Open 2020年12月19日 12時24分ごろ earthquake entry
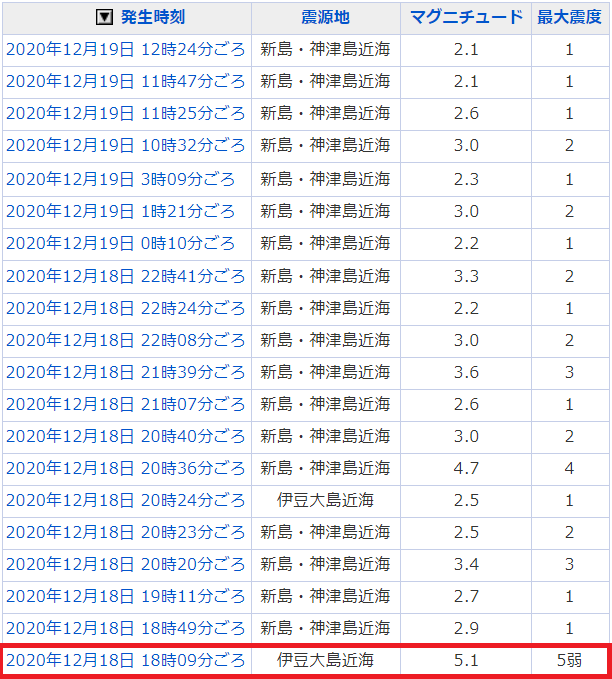612x679 pixels. tap(126, 49)
